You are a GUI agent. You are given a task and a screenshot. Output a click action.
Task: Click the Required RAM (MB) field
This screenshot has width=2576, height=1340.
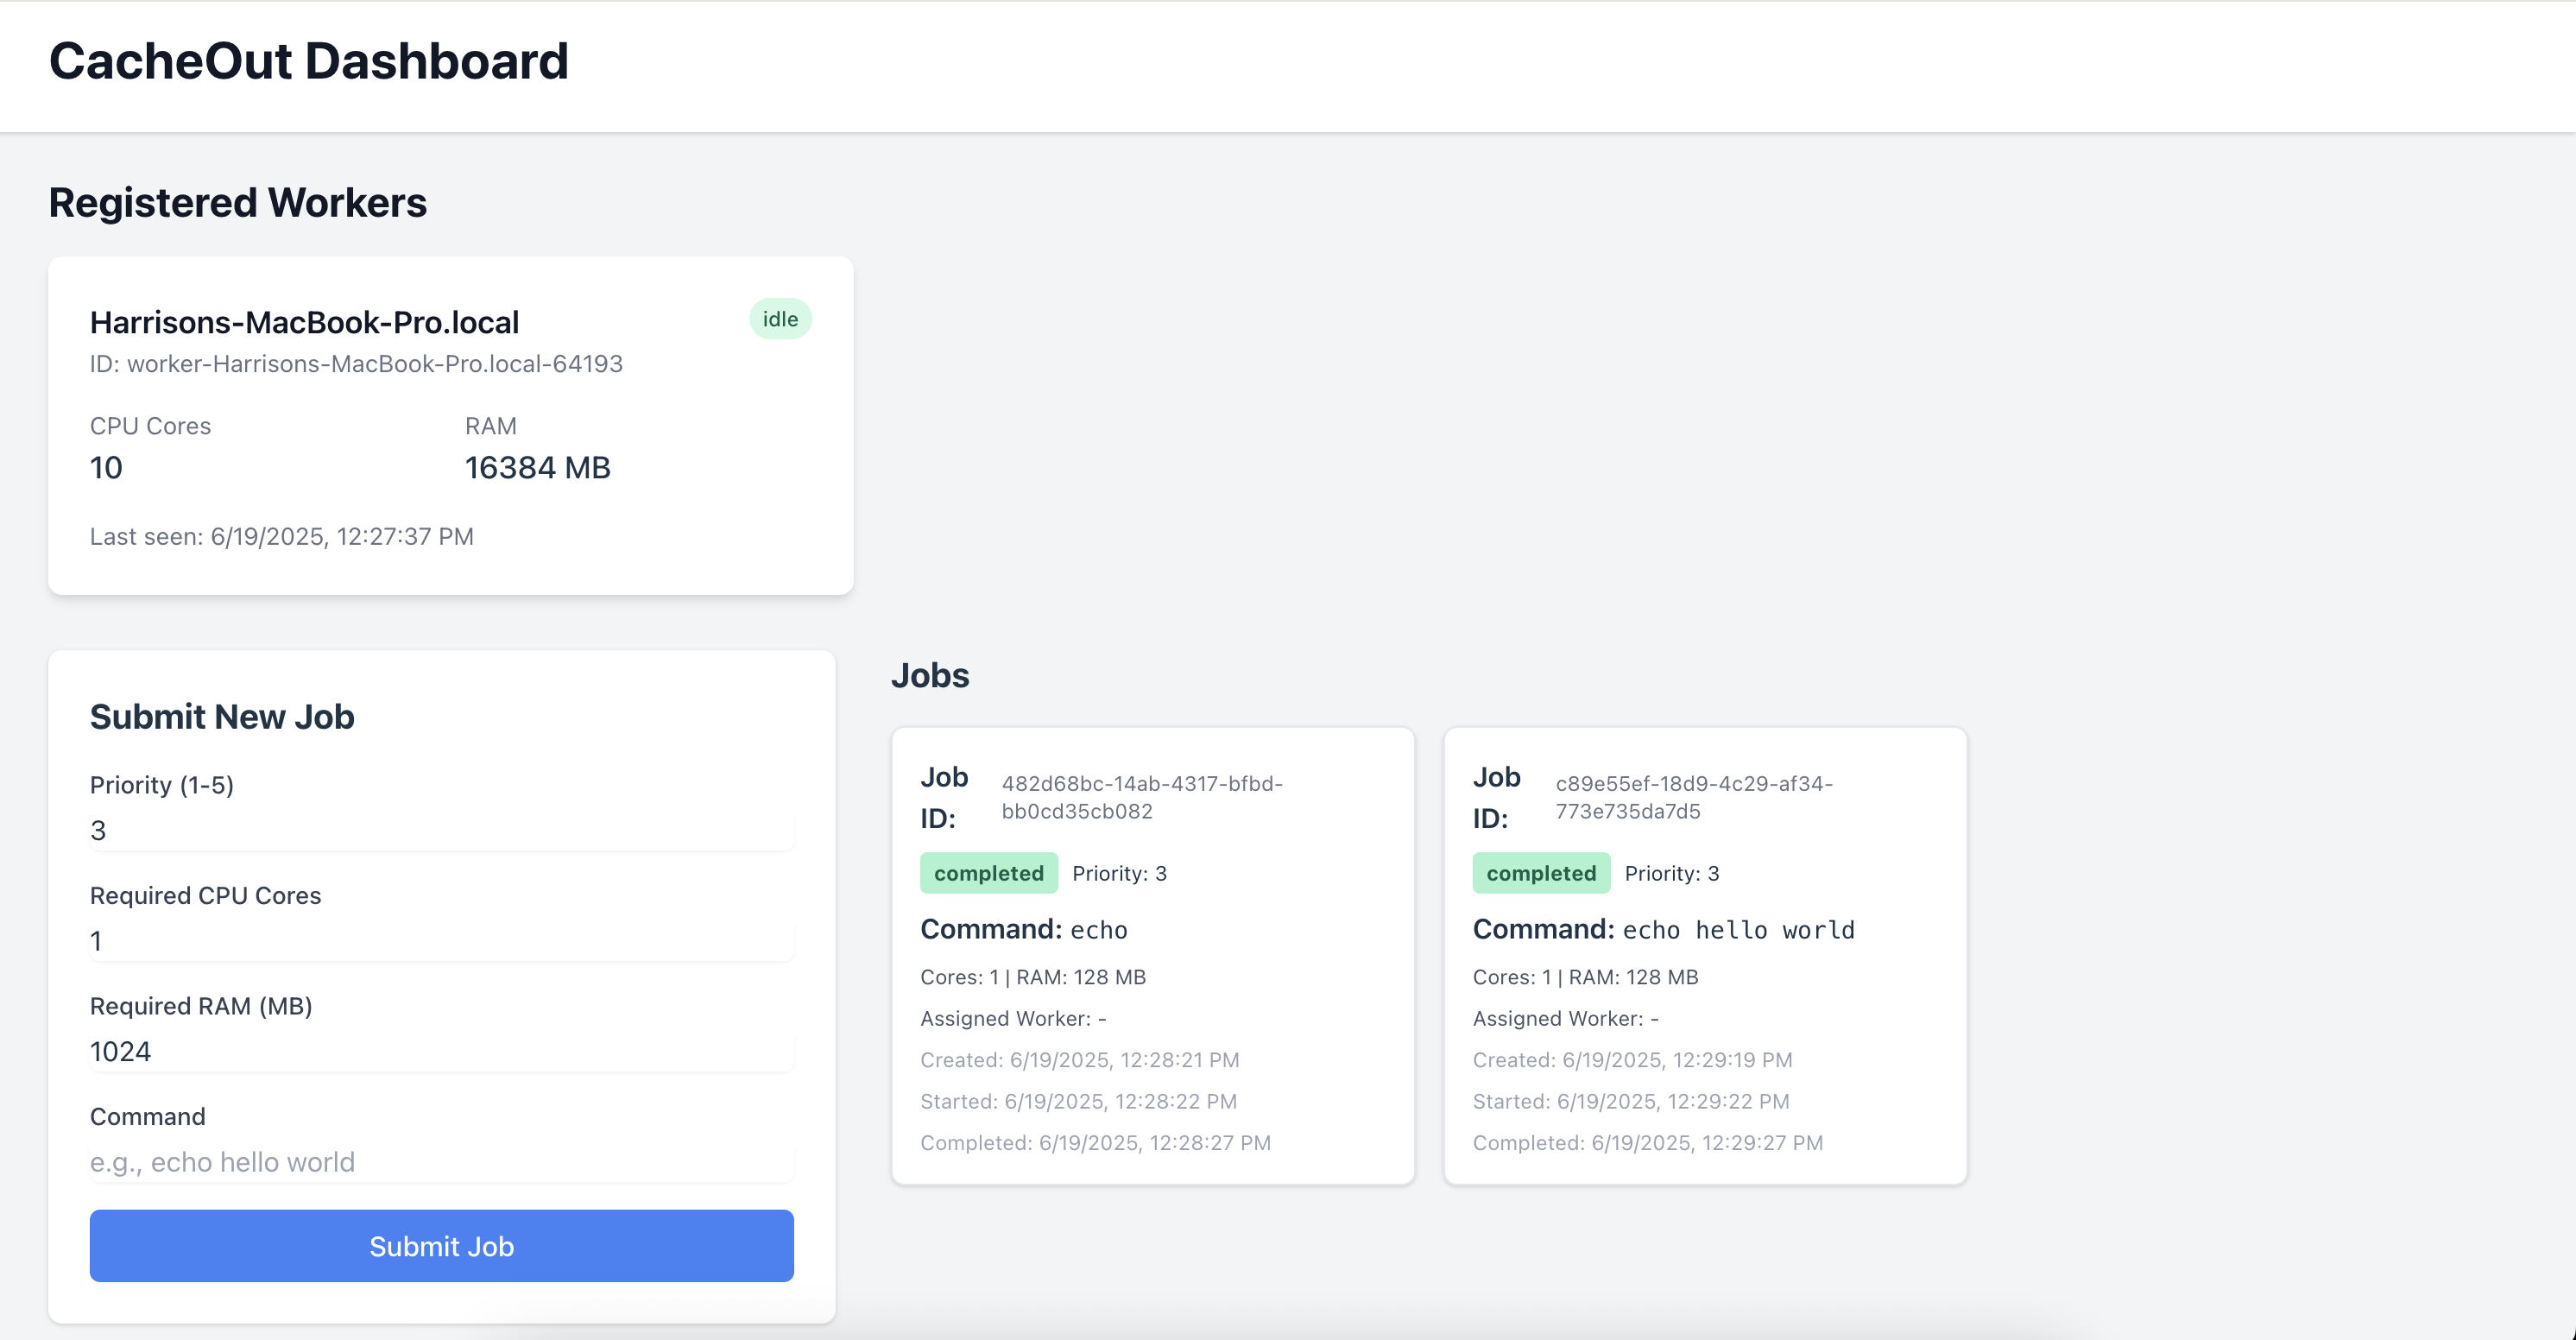[x=441, y=1051]
